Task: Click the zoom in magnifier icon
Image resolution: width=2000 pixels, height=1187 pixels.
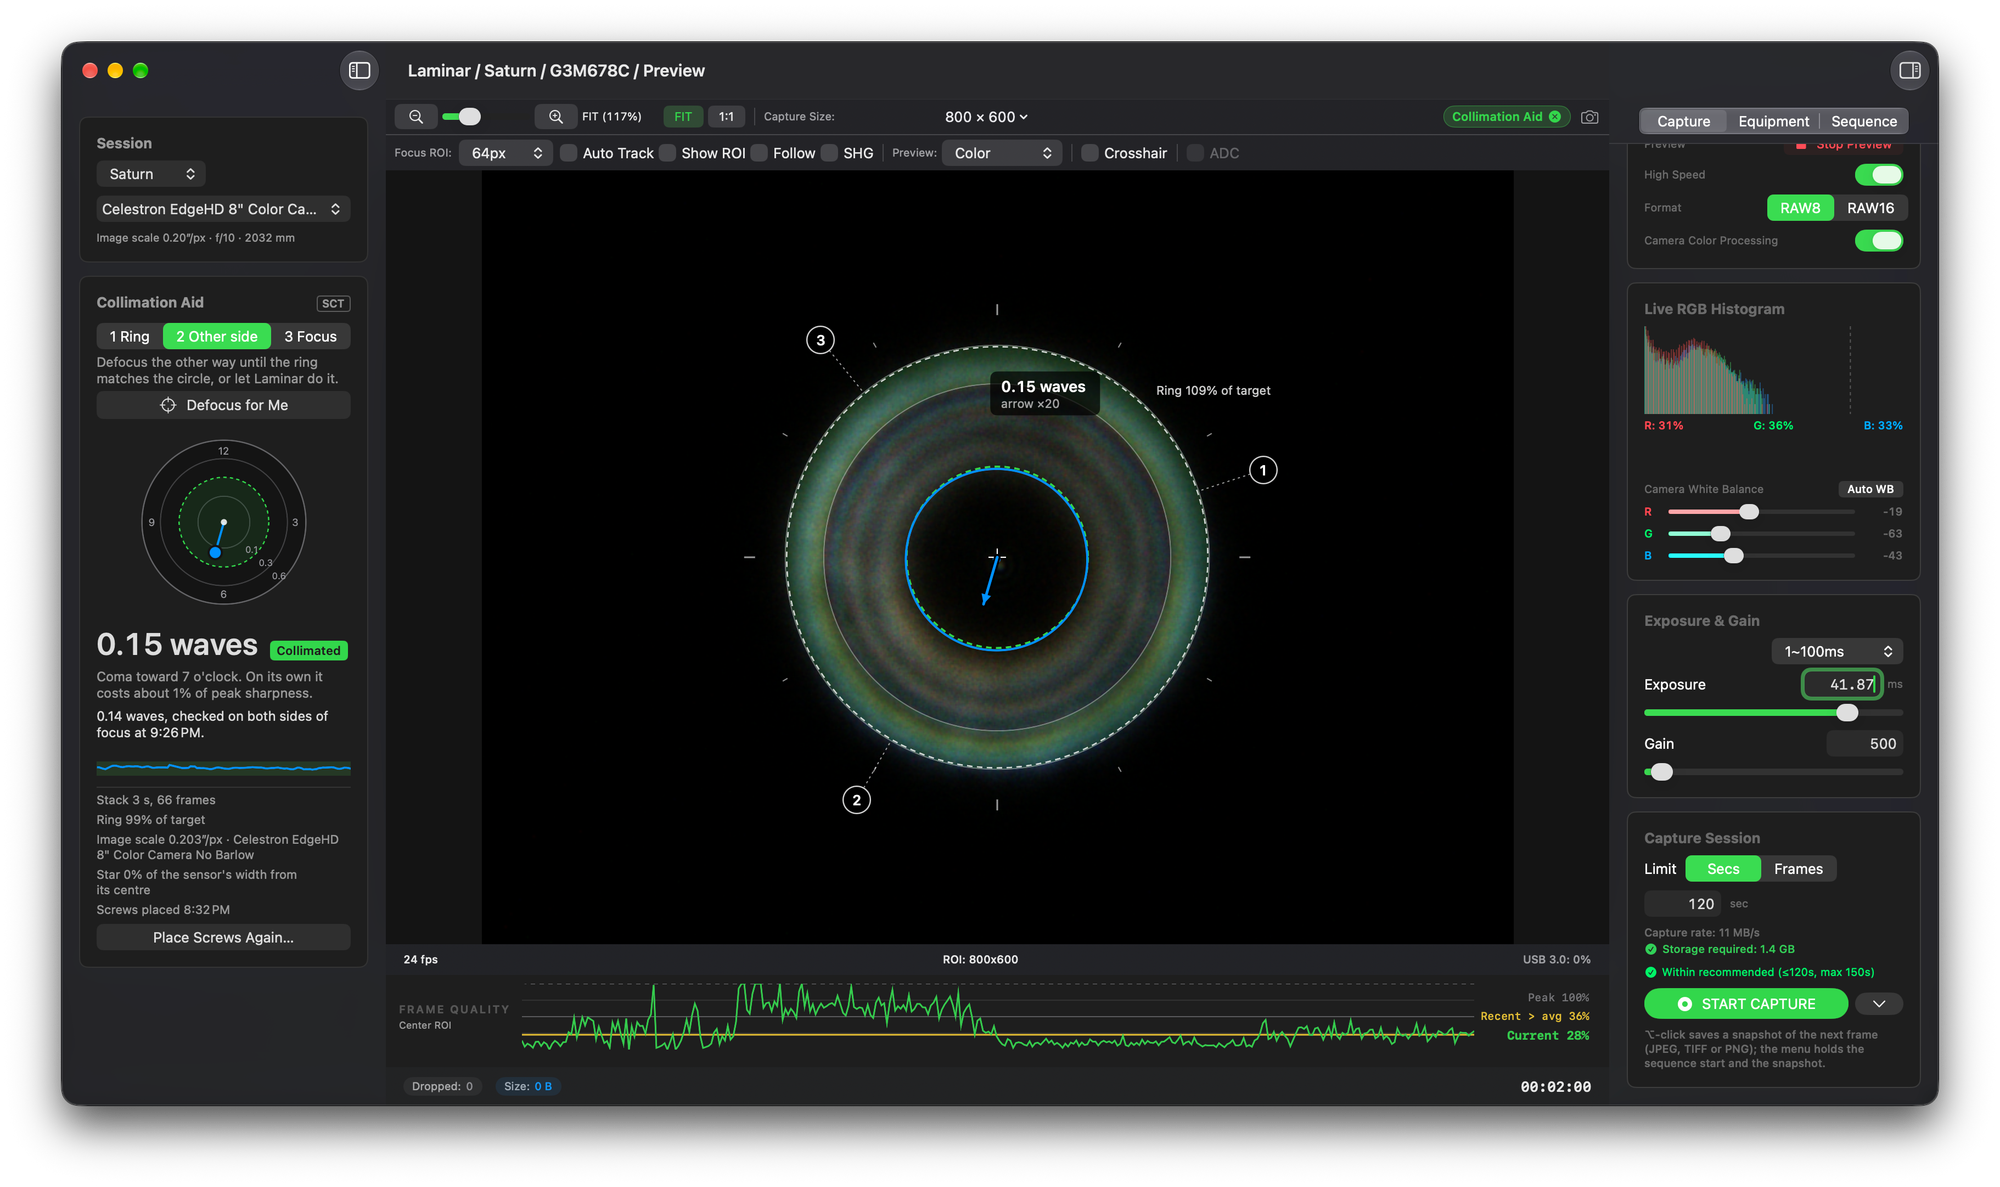Action: (556, 117)
